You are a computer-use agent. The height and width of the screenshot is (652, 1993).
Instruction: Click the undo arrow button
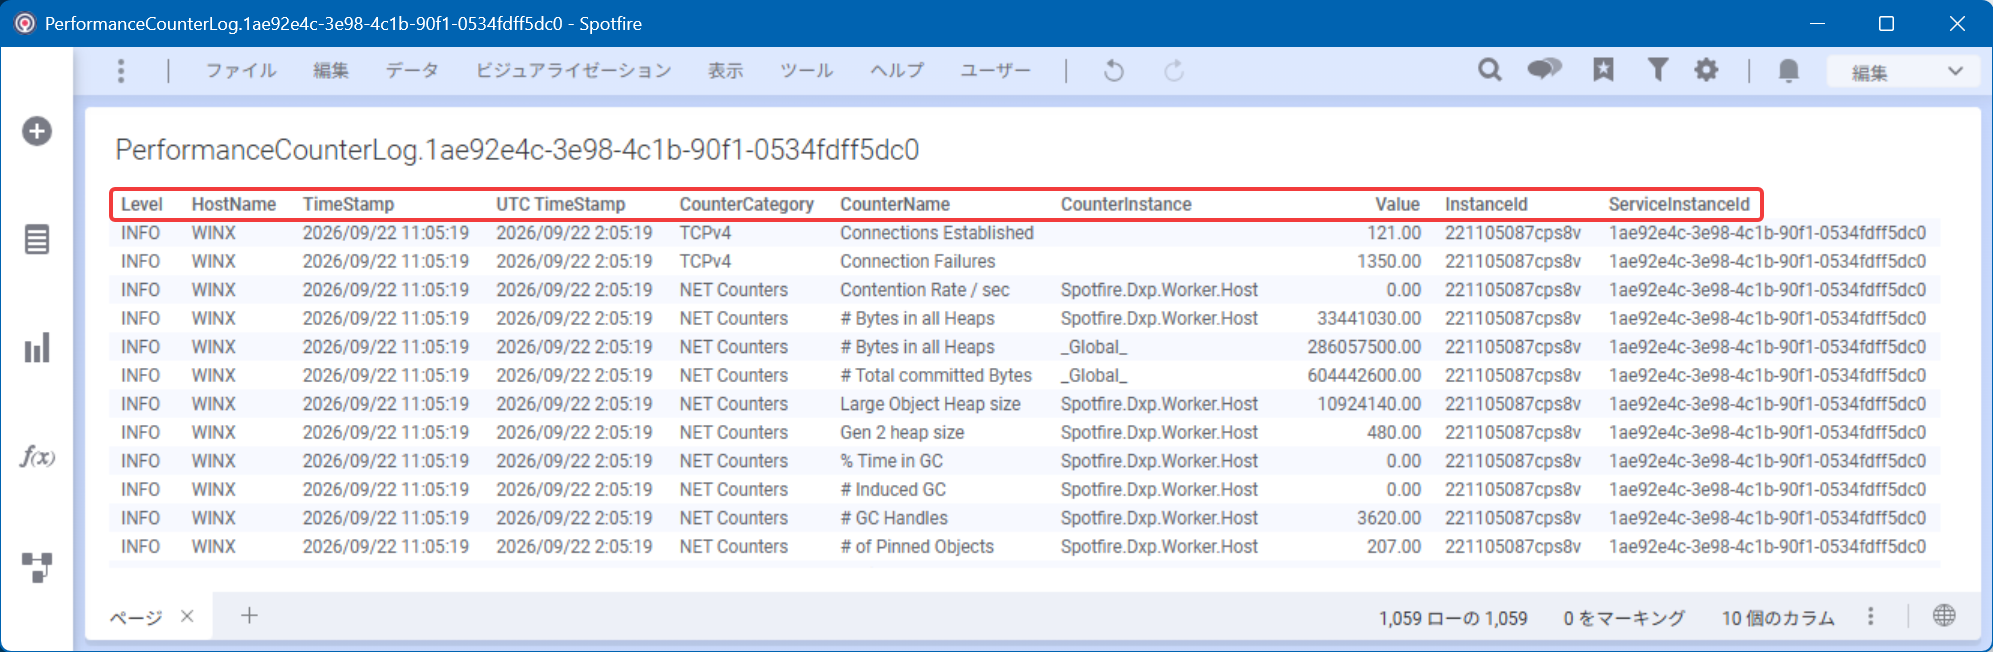pyautogui.click(x=1113, y=71)
